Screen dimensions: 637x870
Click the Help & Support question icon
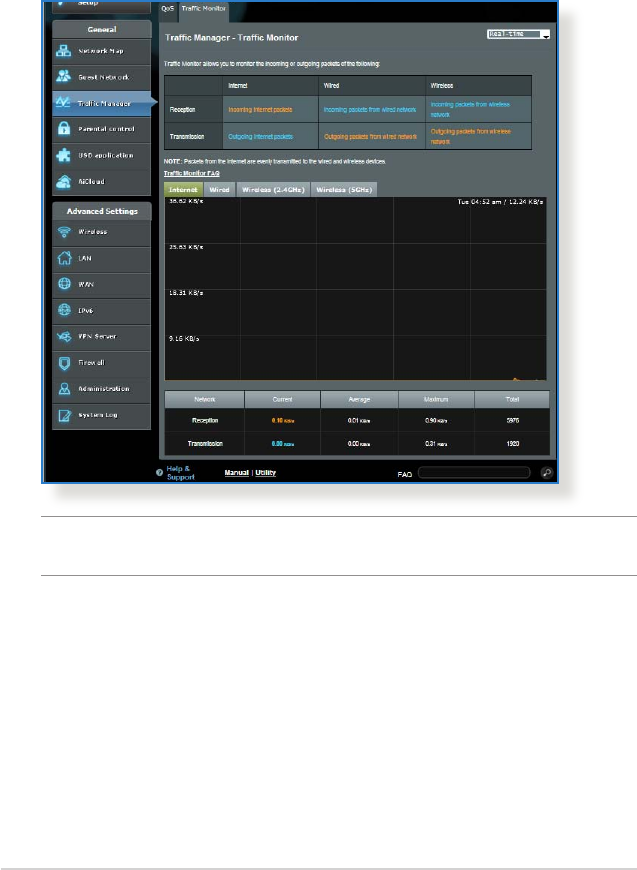pyautogui.click(x=159, y=473)
